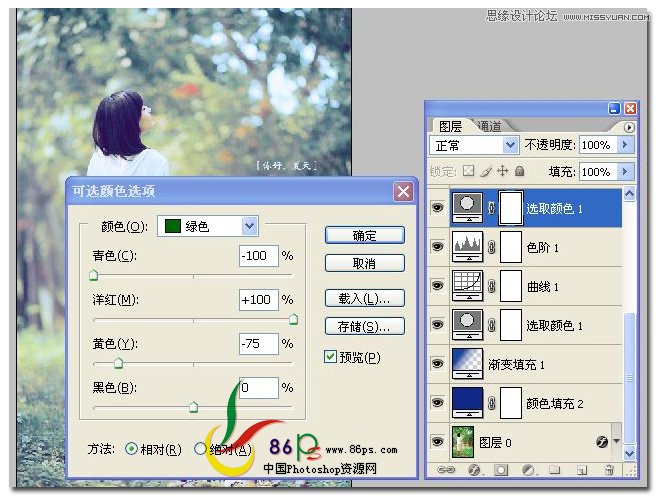Click the 确定 button
The width and height of the screenshot is (660, 500).
click(x=365, y=235)
